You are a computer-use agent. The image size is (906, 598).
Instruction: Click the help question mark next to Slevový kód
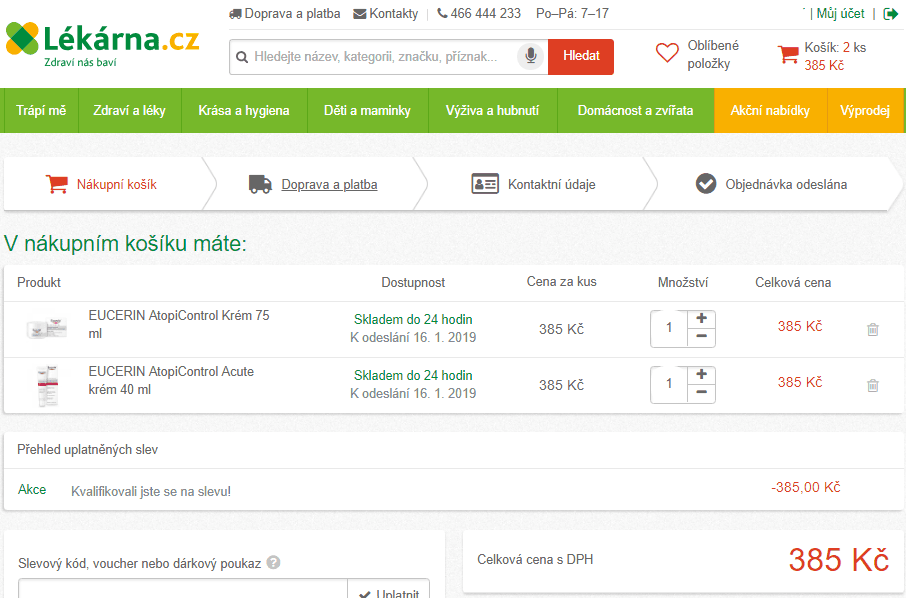pyautogui.click(x=274, y=563)
